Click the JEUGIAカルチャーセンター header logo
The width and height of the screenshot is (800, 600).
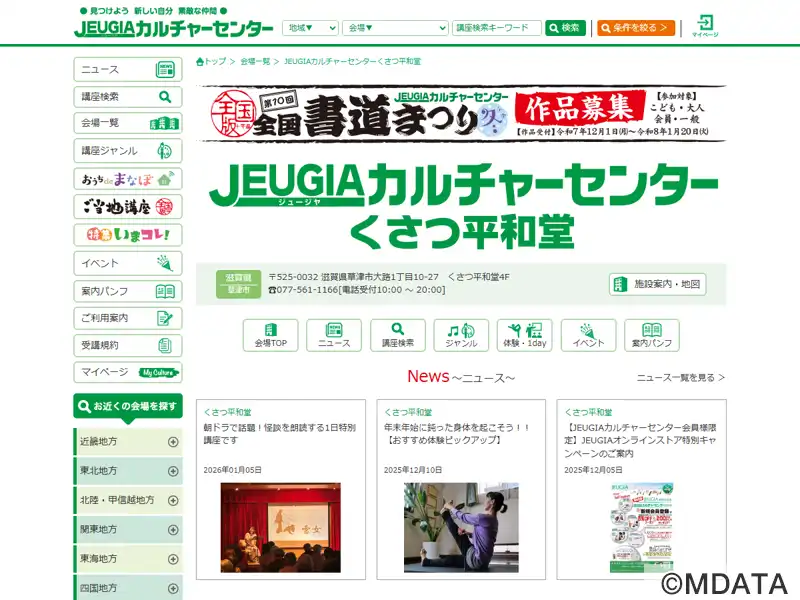click(173, 29)
